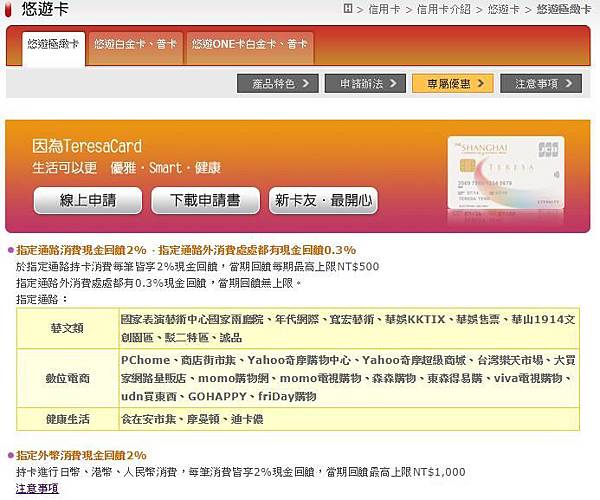Open the 注意事項 underlined link
Viewport: 600px width, 500px height.
tap(37, 489)
